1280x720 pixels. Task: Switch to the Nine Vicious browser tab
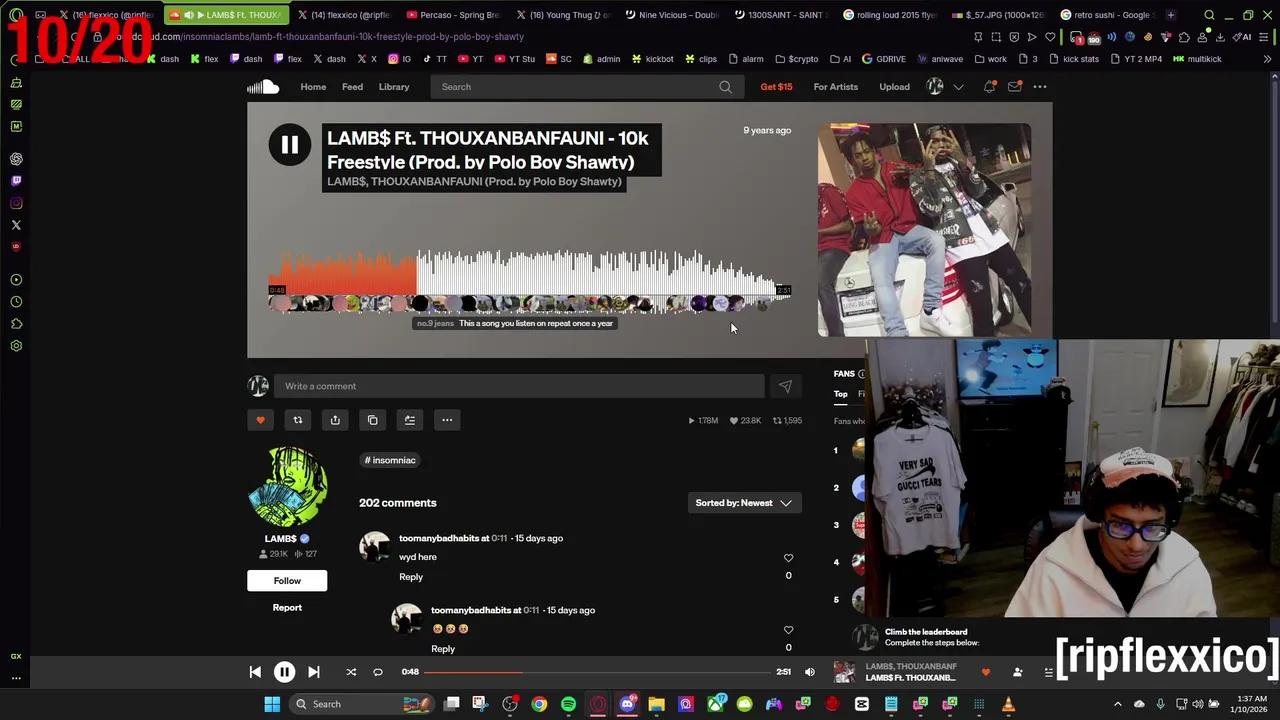click(672, 15)
